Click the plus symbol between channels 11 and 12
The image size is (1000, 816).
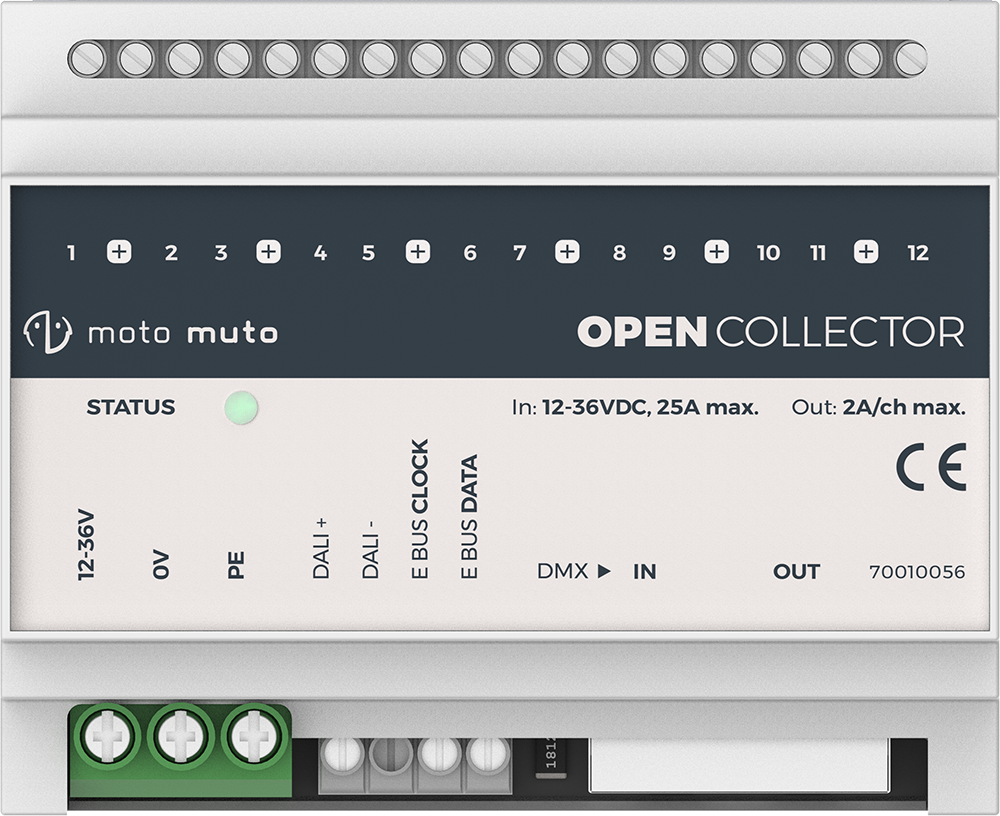tap(865, 252)
